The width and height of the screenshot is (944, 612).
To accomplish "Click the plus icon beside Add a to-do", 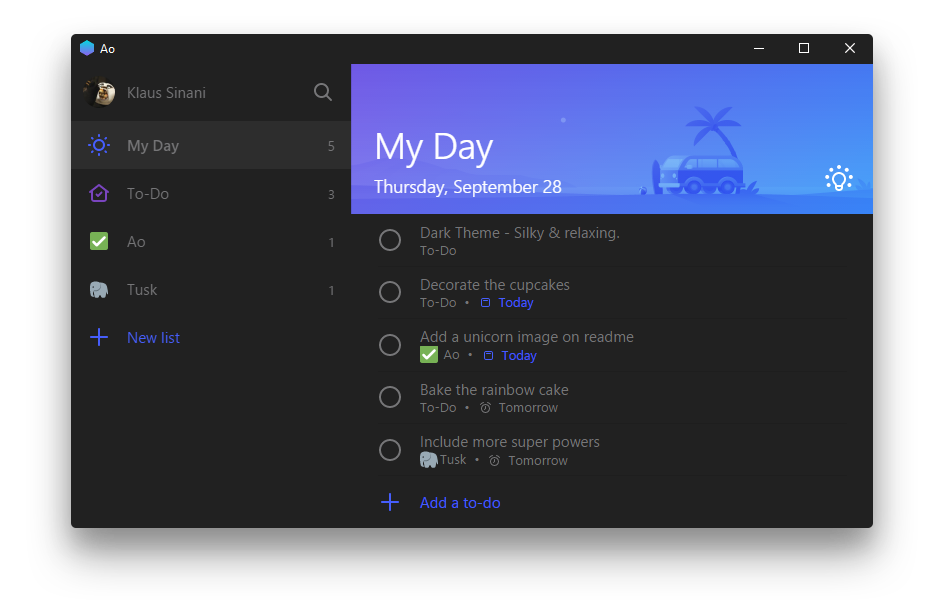I will point(390,502).
